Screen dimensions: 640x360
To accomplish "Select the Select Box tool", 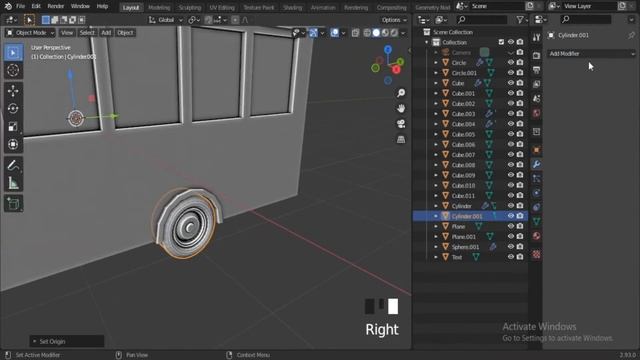I will click(x=13, y=53).
